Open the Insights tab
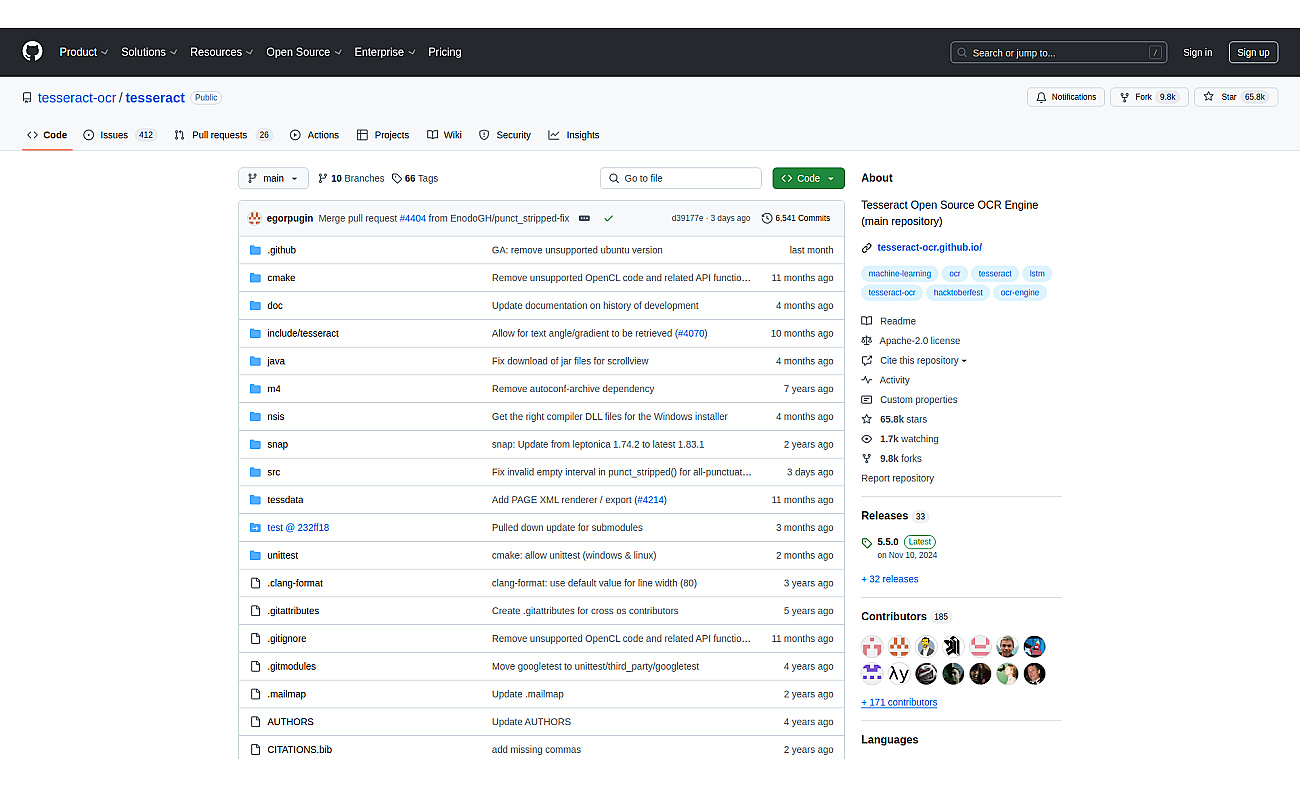1300x788 pixels. pyautogui.click(x=574, y=135)
